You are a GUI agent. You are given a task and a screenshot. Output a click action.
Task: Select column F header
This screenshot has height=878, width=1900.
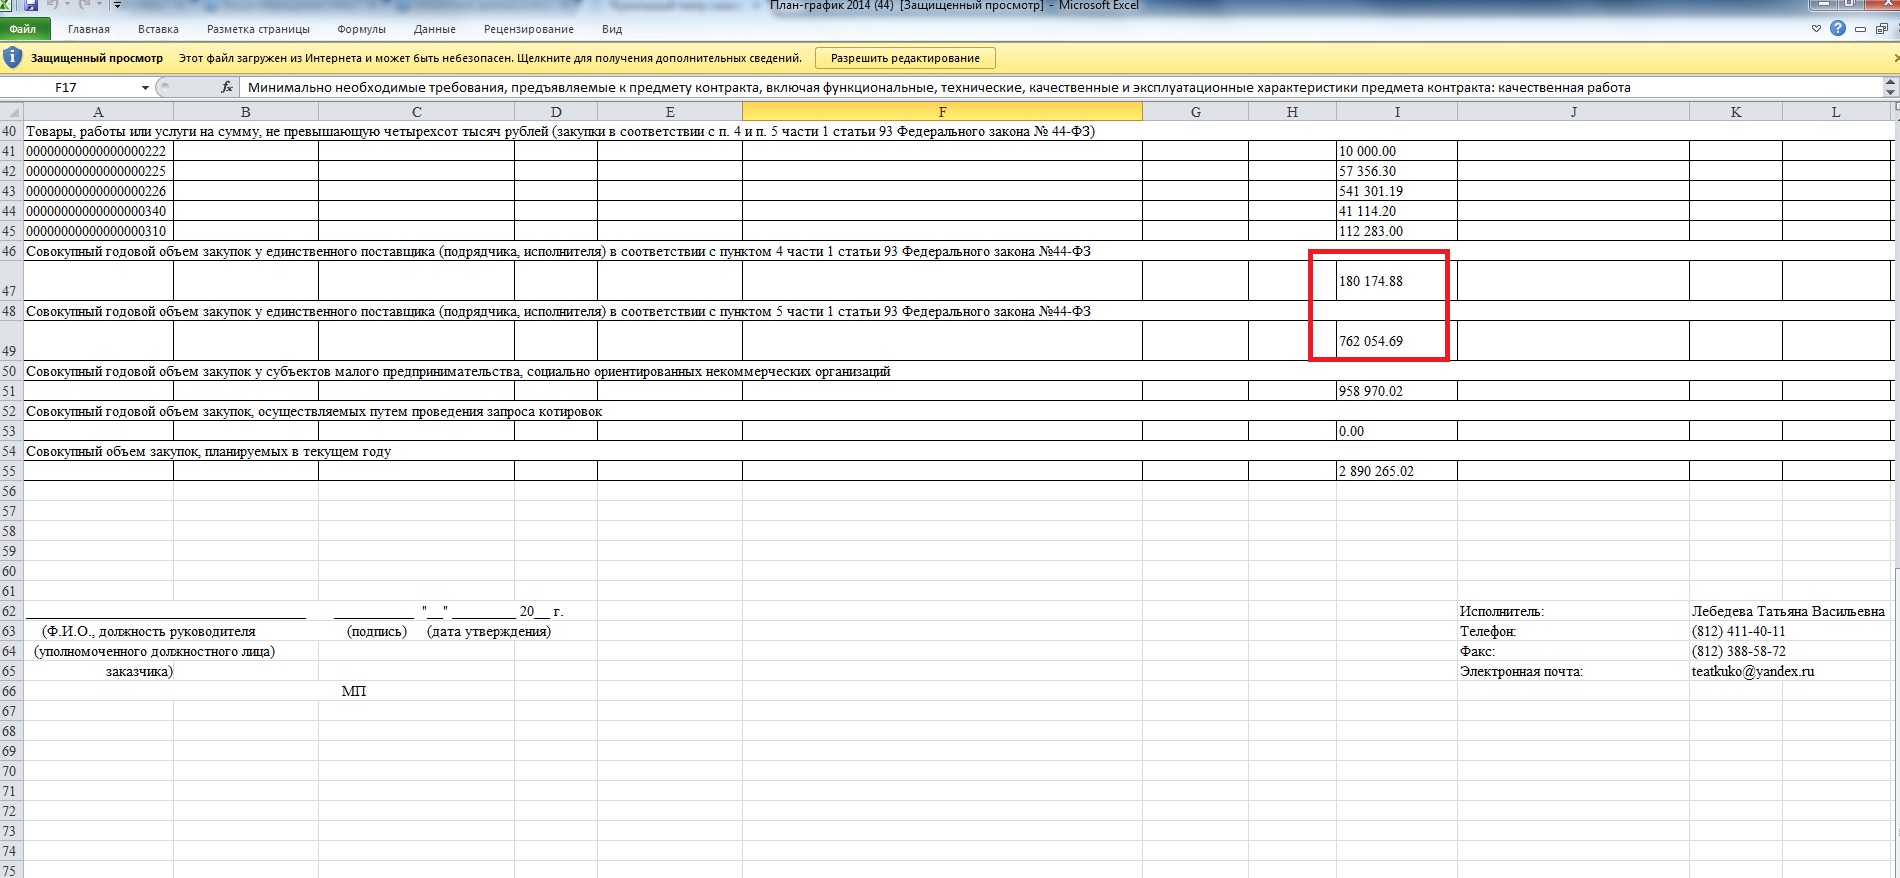click(x=942, y=112)
